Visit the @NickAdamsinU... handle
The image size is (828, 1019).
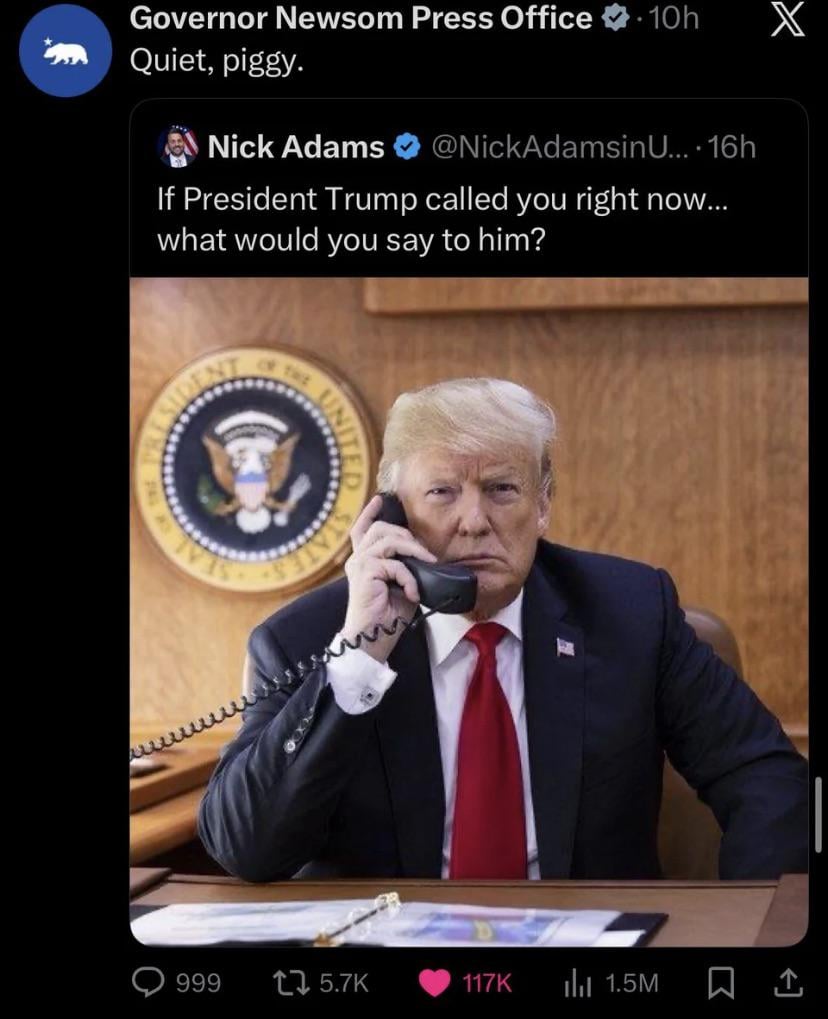pyautogui.click(x=558, y=148)
